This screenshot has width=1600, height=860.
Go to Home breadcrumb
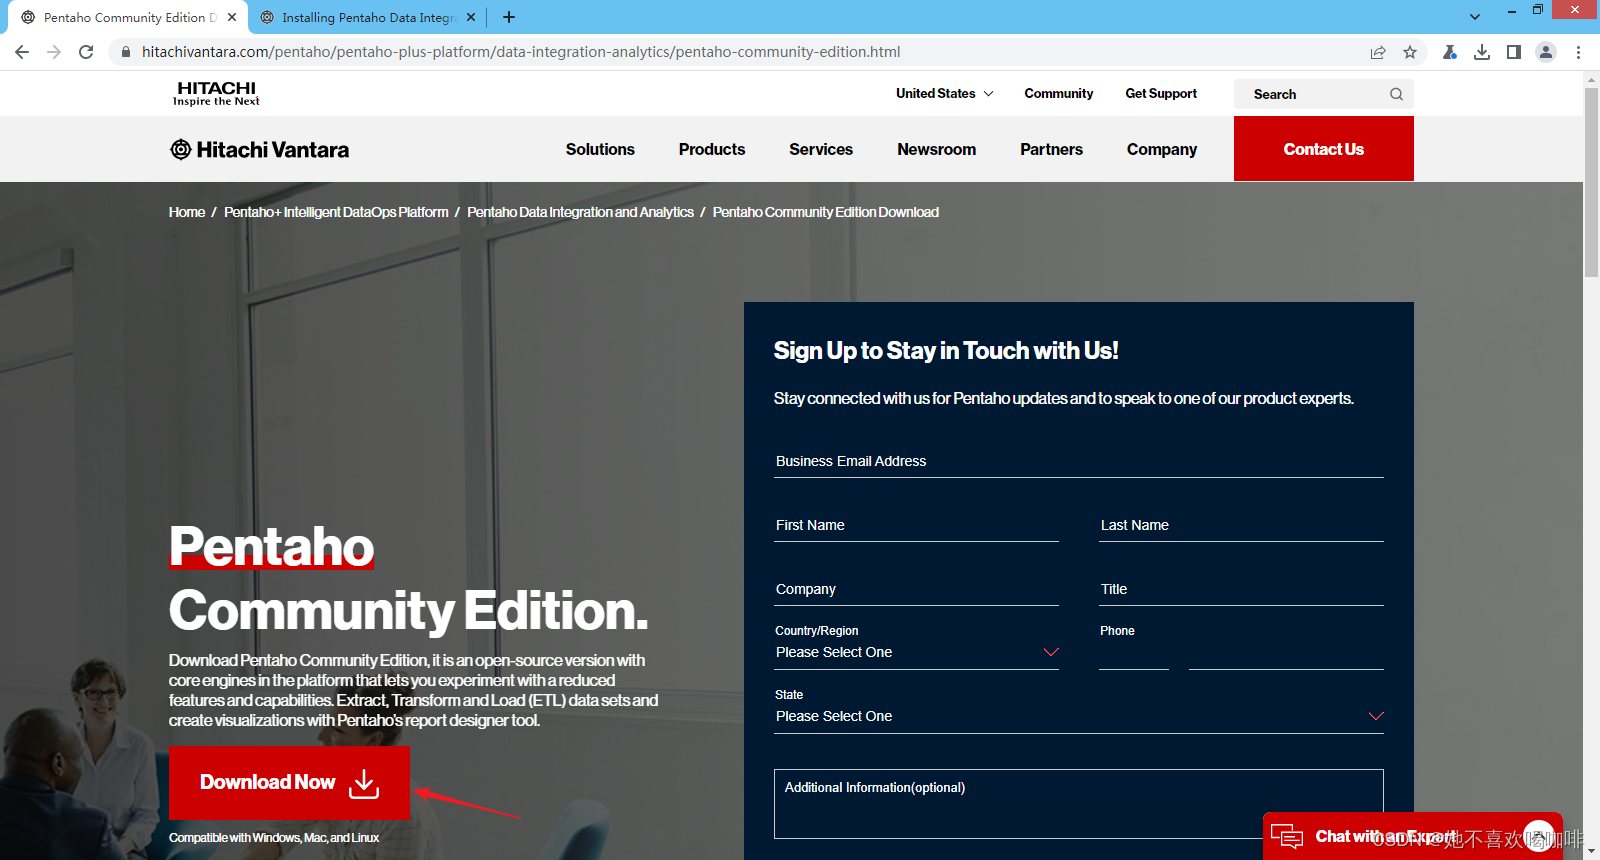[x=187, y=212]
